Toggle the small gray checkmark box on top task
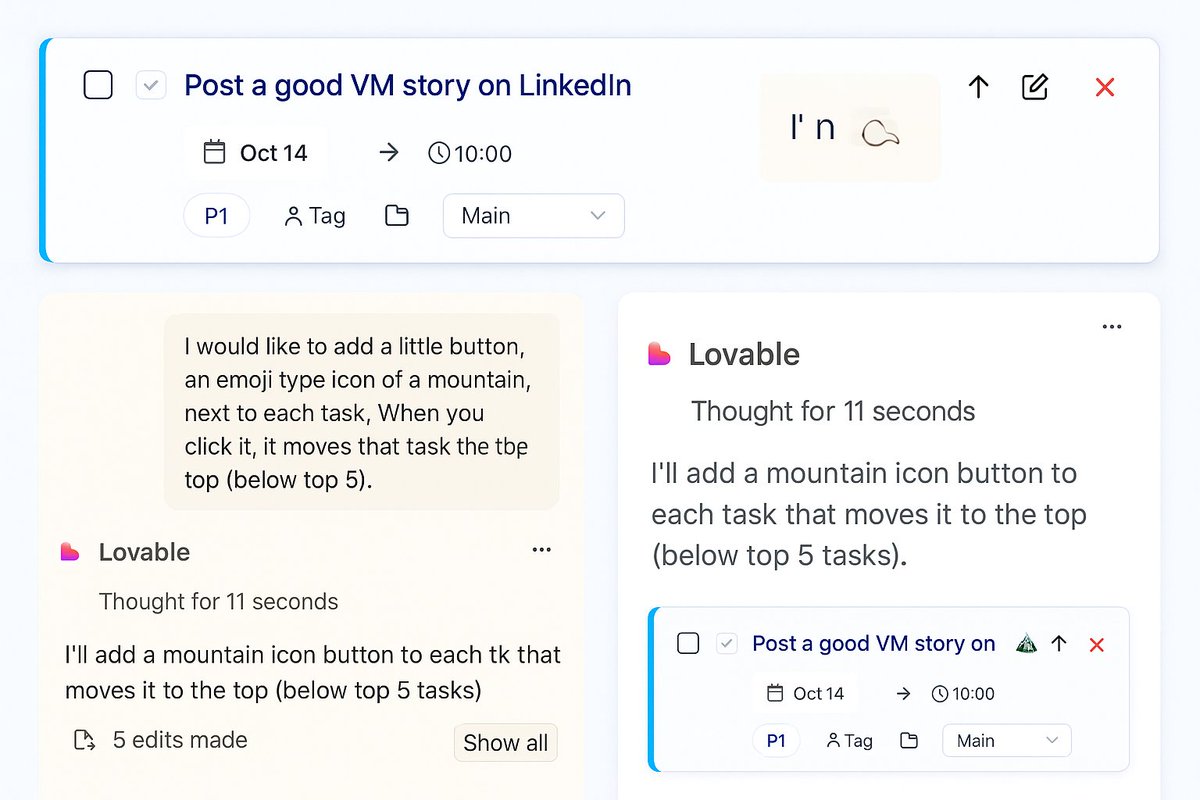The height and width of the screenshot is (800, 1200). pos(150,86)
